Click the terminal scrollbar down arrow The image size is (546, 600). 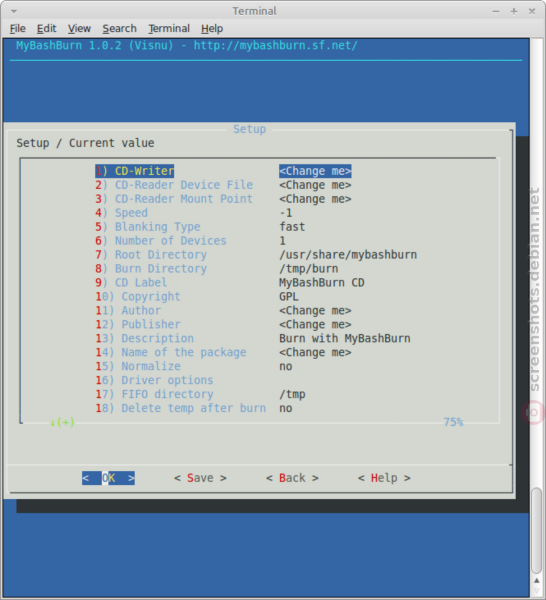click(537, 593)
